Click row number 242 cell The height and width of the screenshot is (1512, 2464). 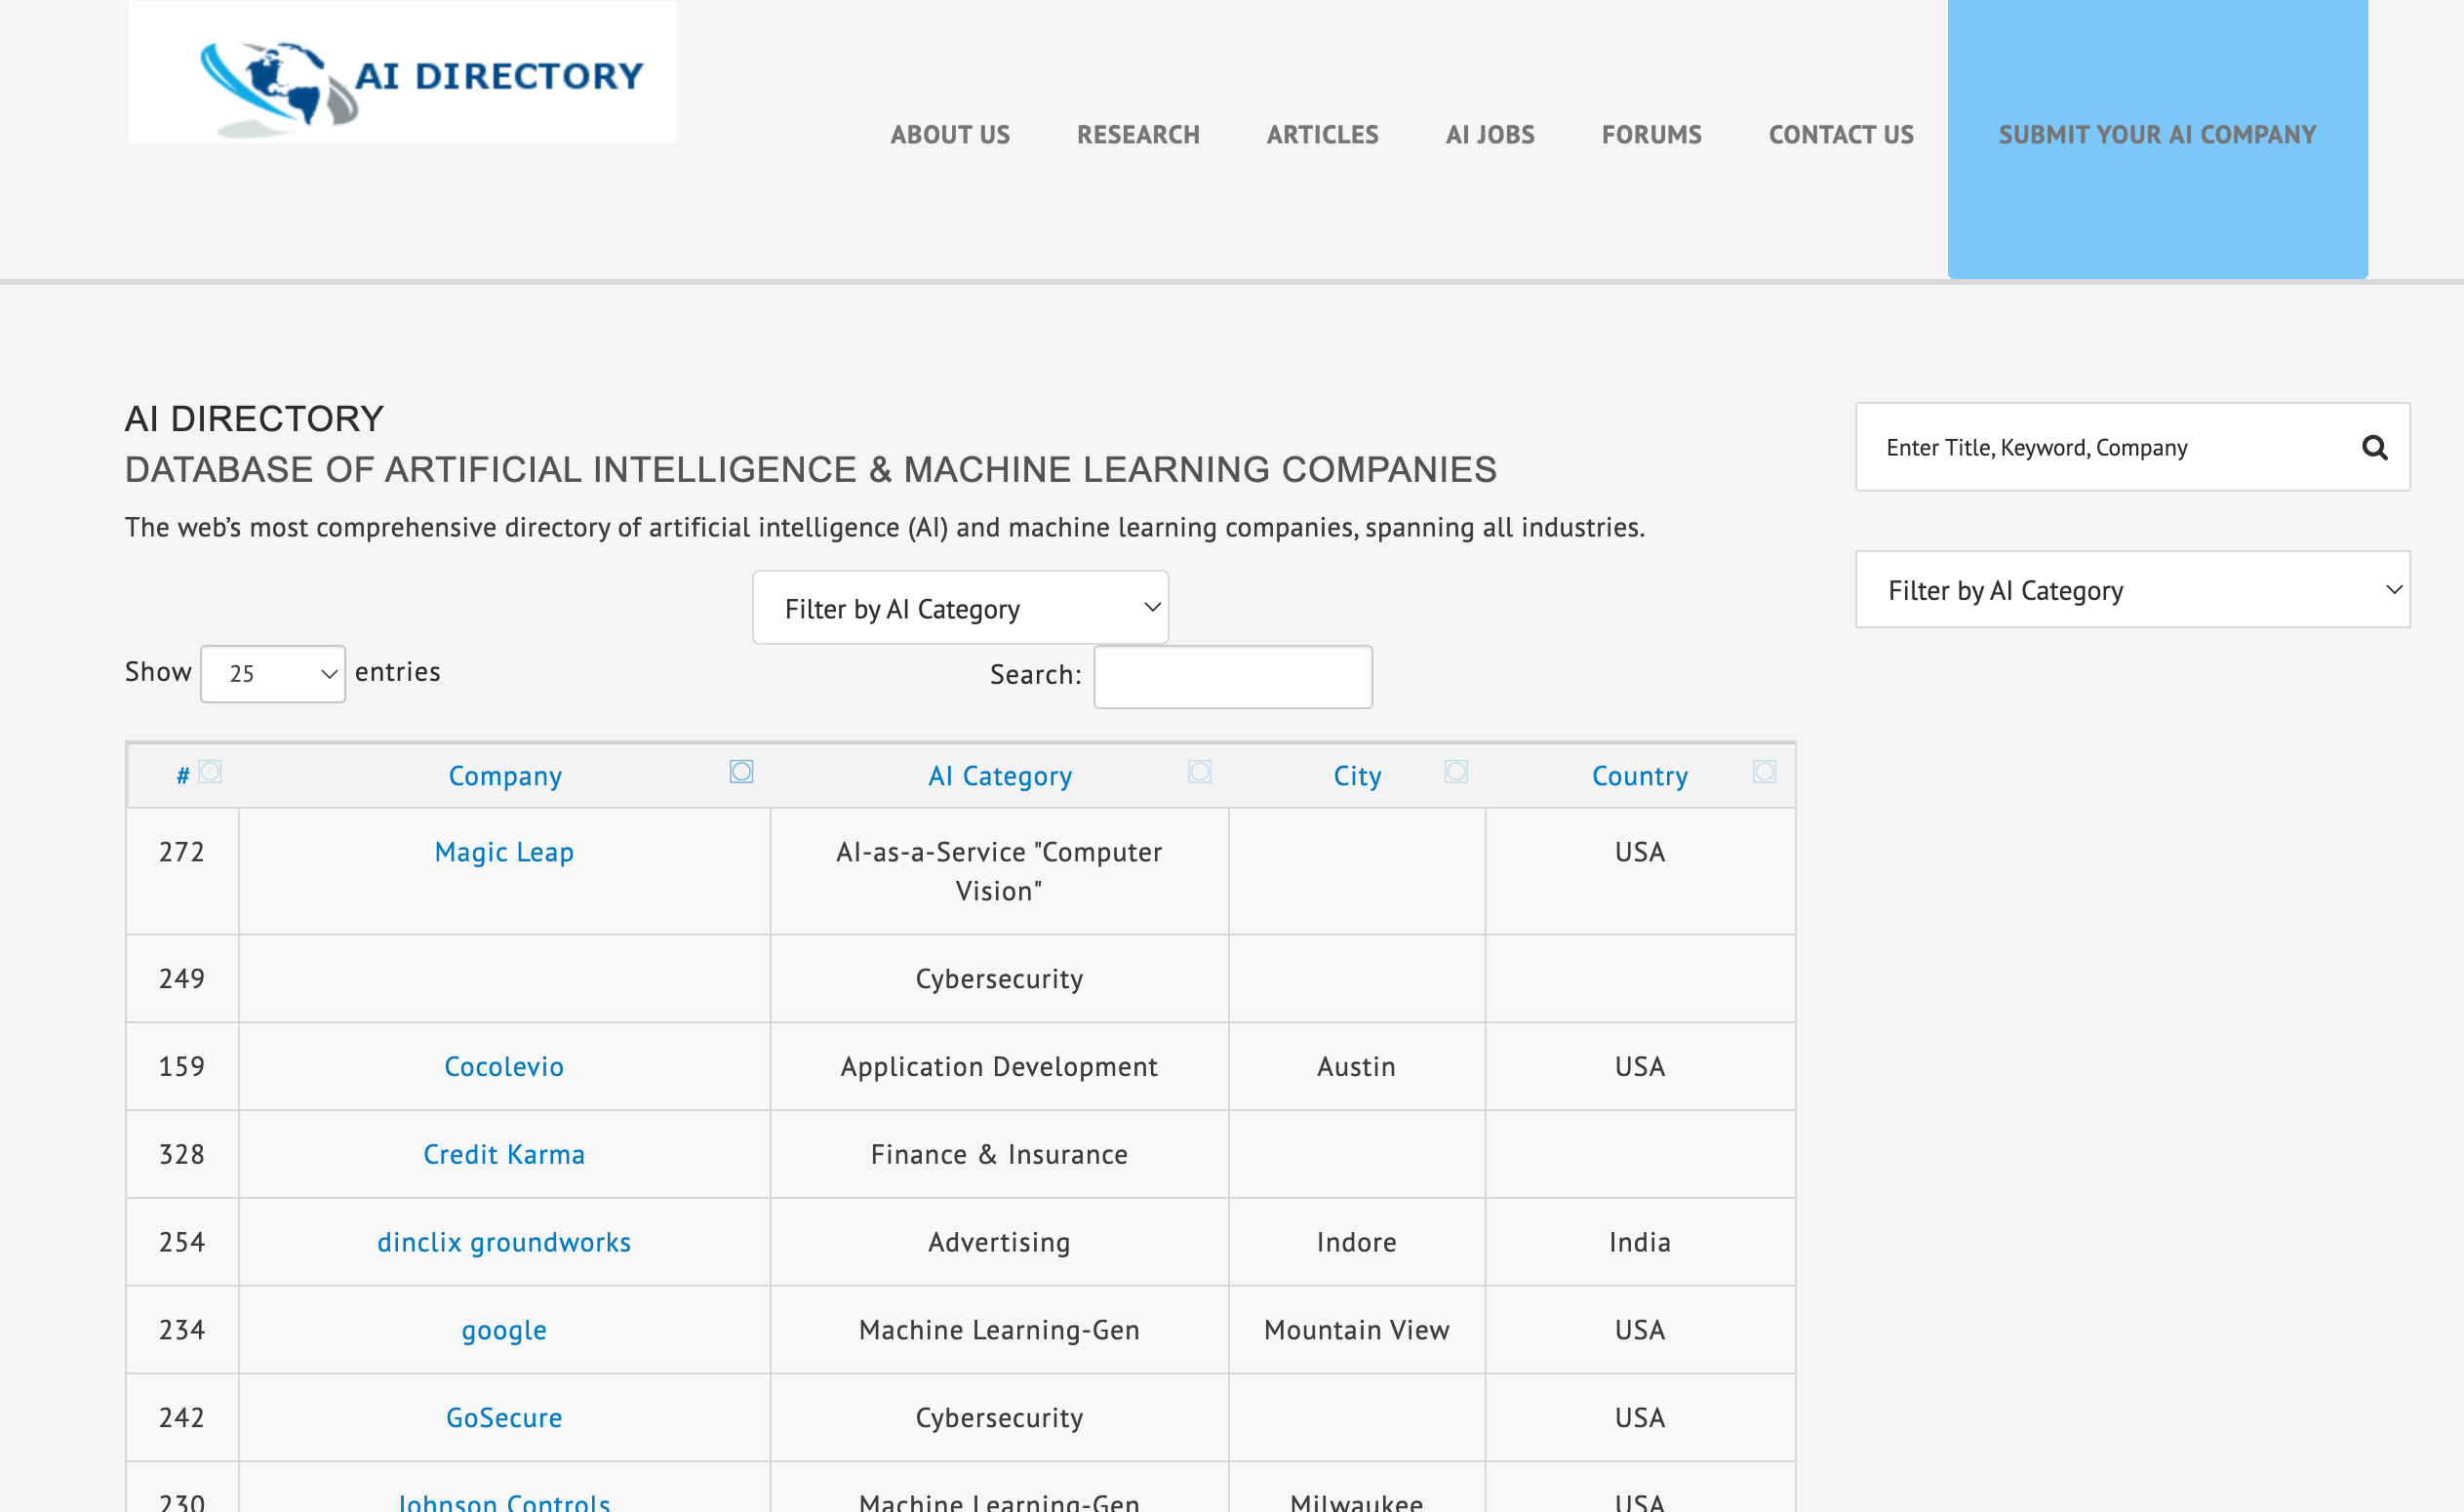[182, 1417]
